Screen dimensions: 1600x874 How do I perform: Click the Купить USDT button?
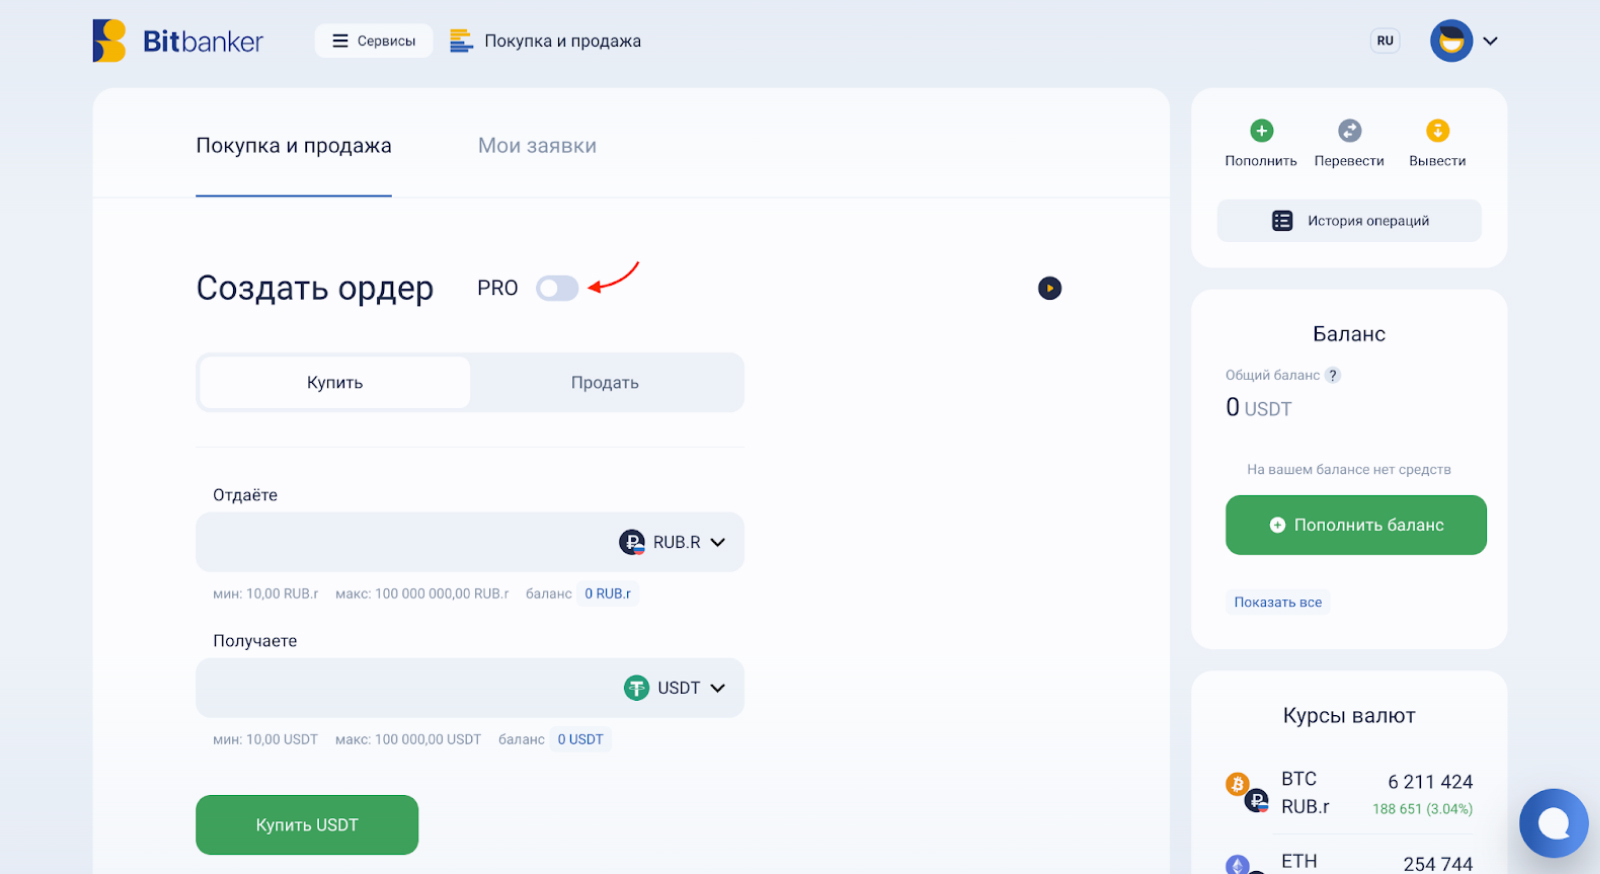point(307,825)
